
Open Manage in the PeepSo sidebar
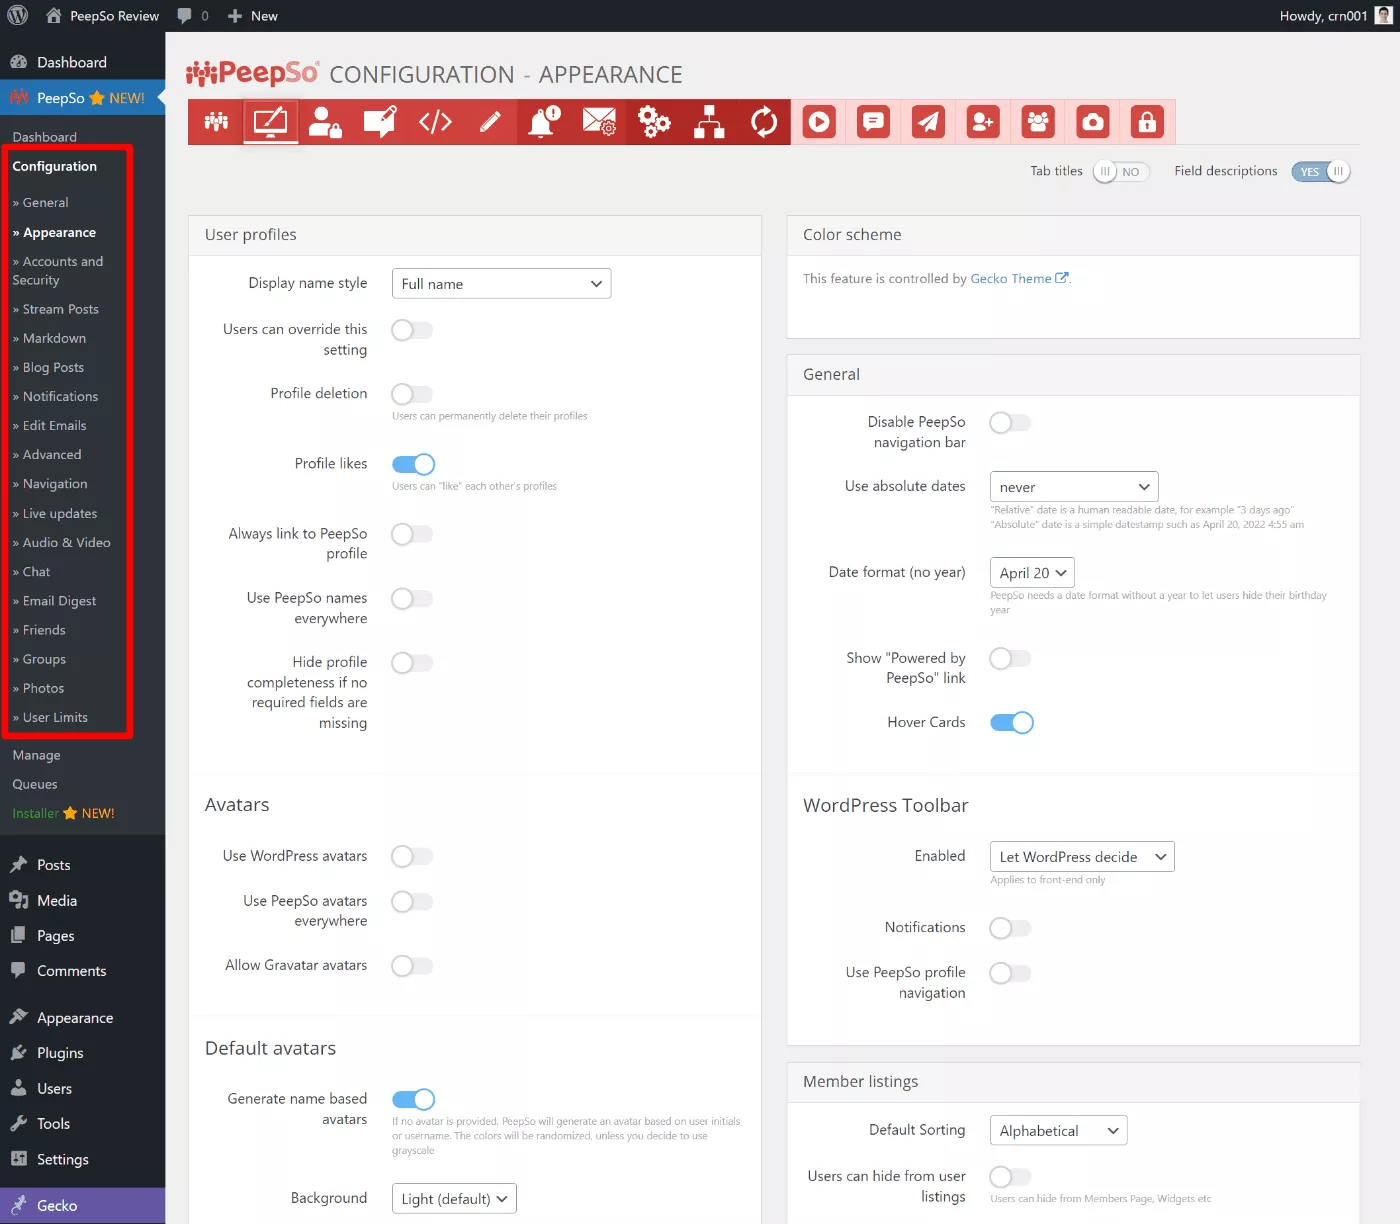click(x=36, y=756)
